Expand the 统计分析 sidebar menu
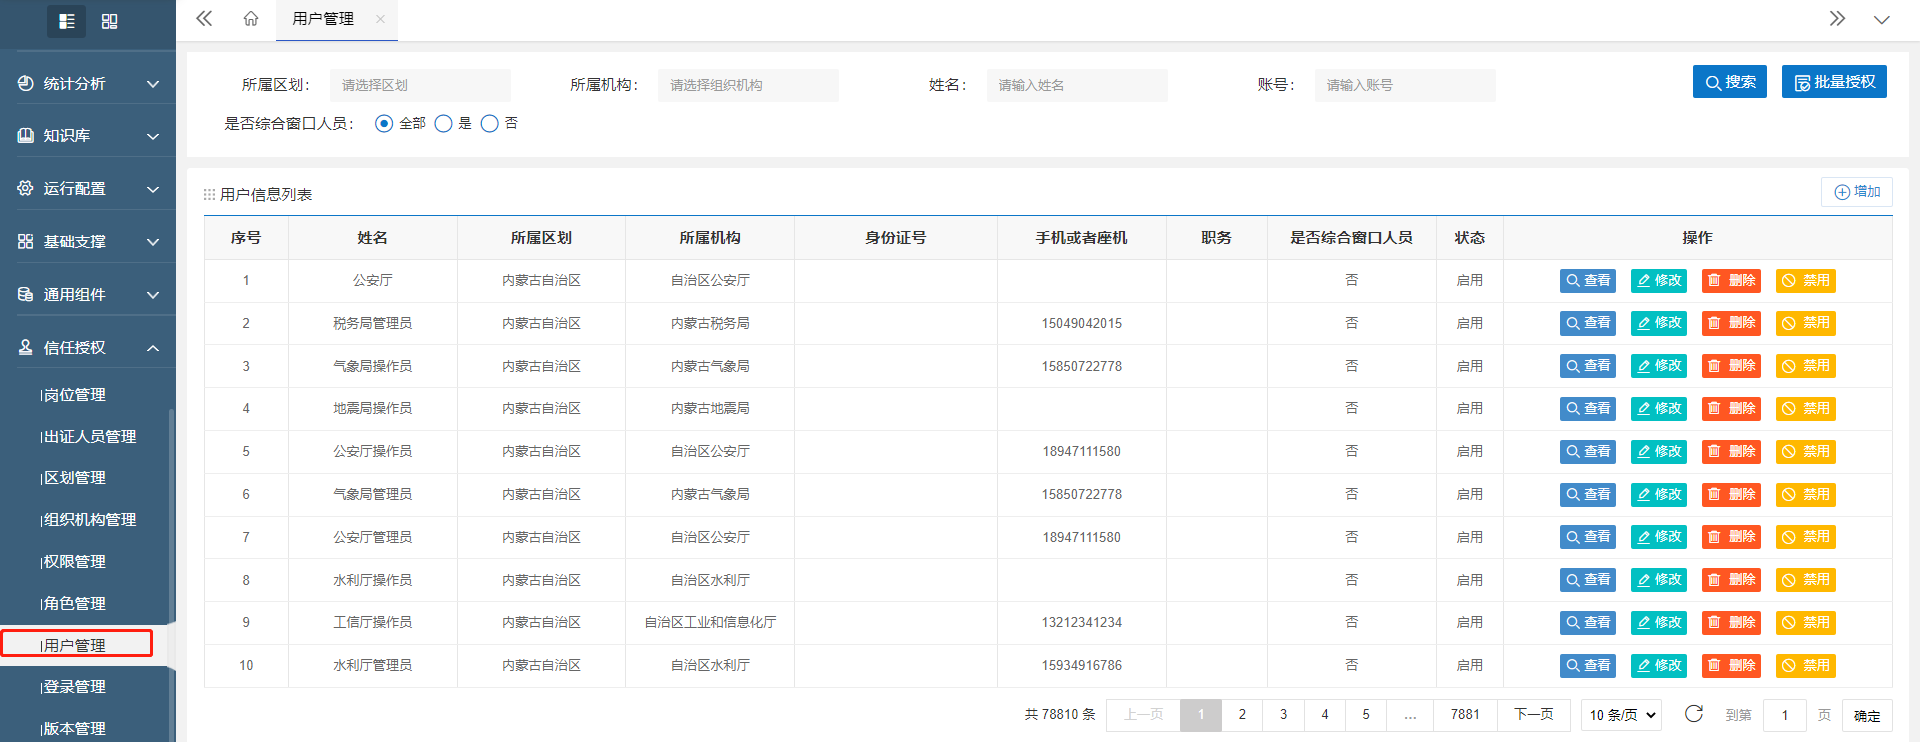The height and width of the screenshot is (742, 1920). pos(88,84)
